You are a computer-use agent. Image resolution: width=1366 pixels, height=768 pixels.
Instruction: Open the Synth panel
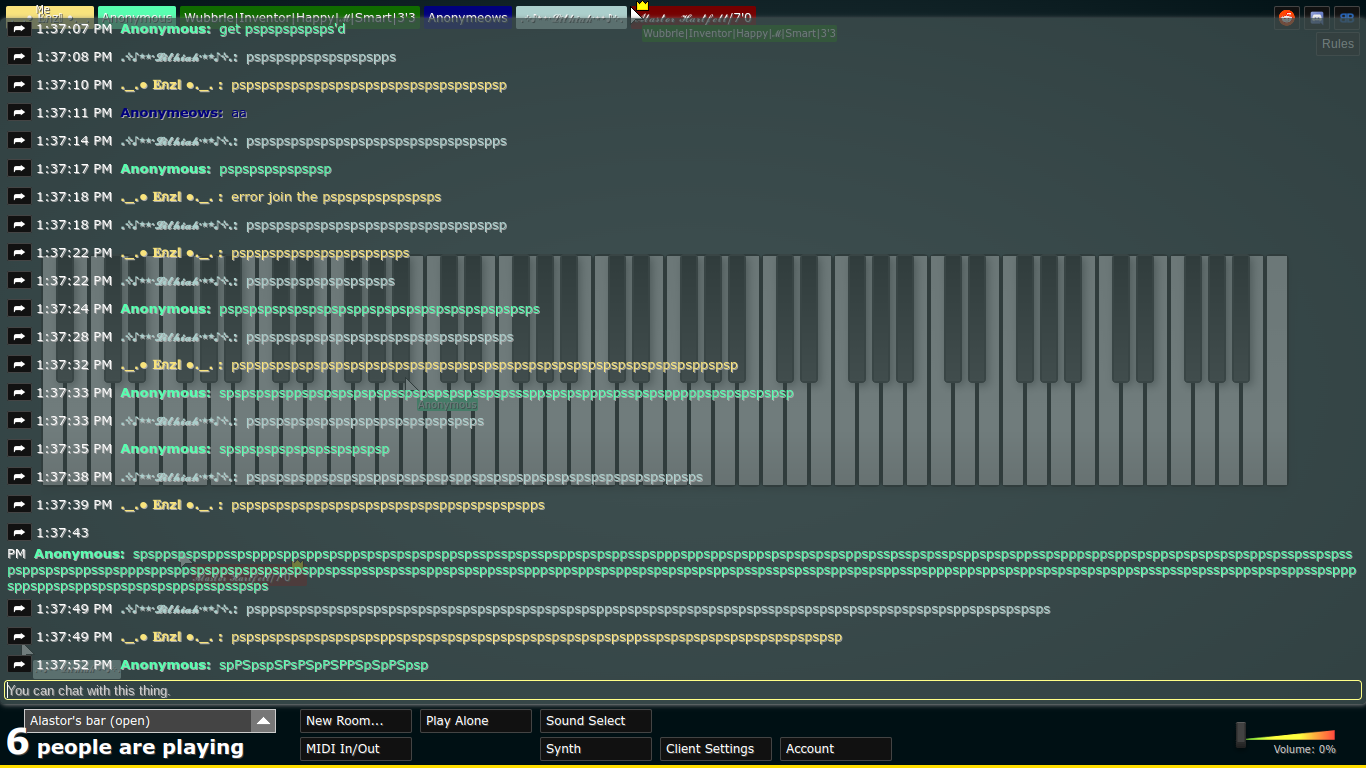tap(596, 749)
